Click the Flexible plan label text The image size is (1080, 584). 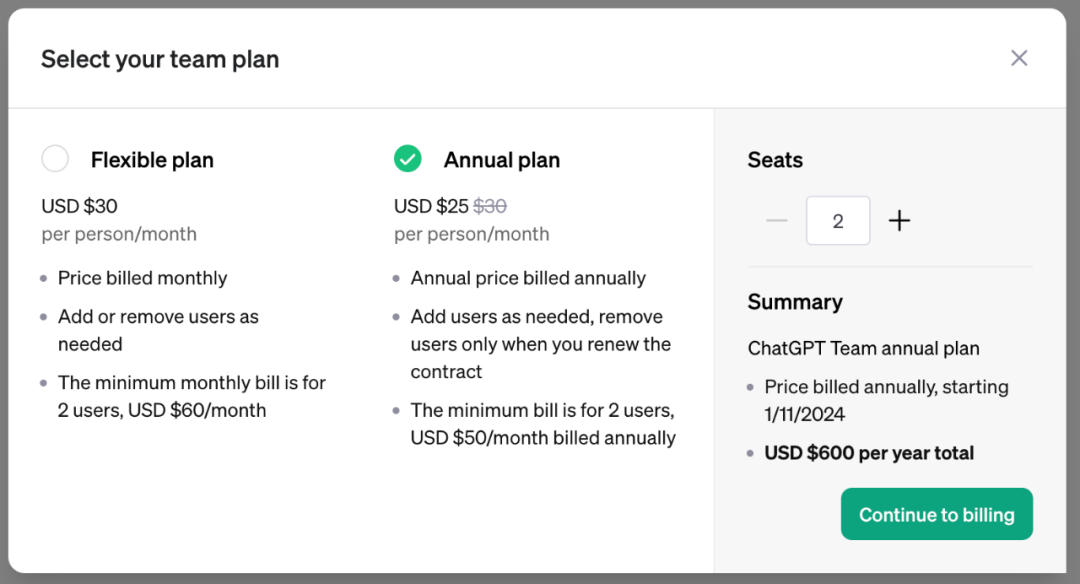[x=152, y=160]
